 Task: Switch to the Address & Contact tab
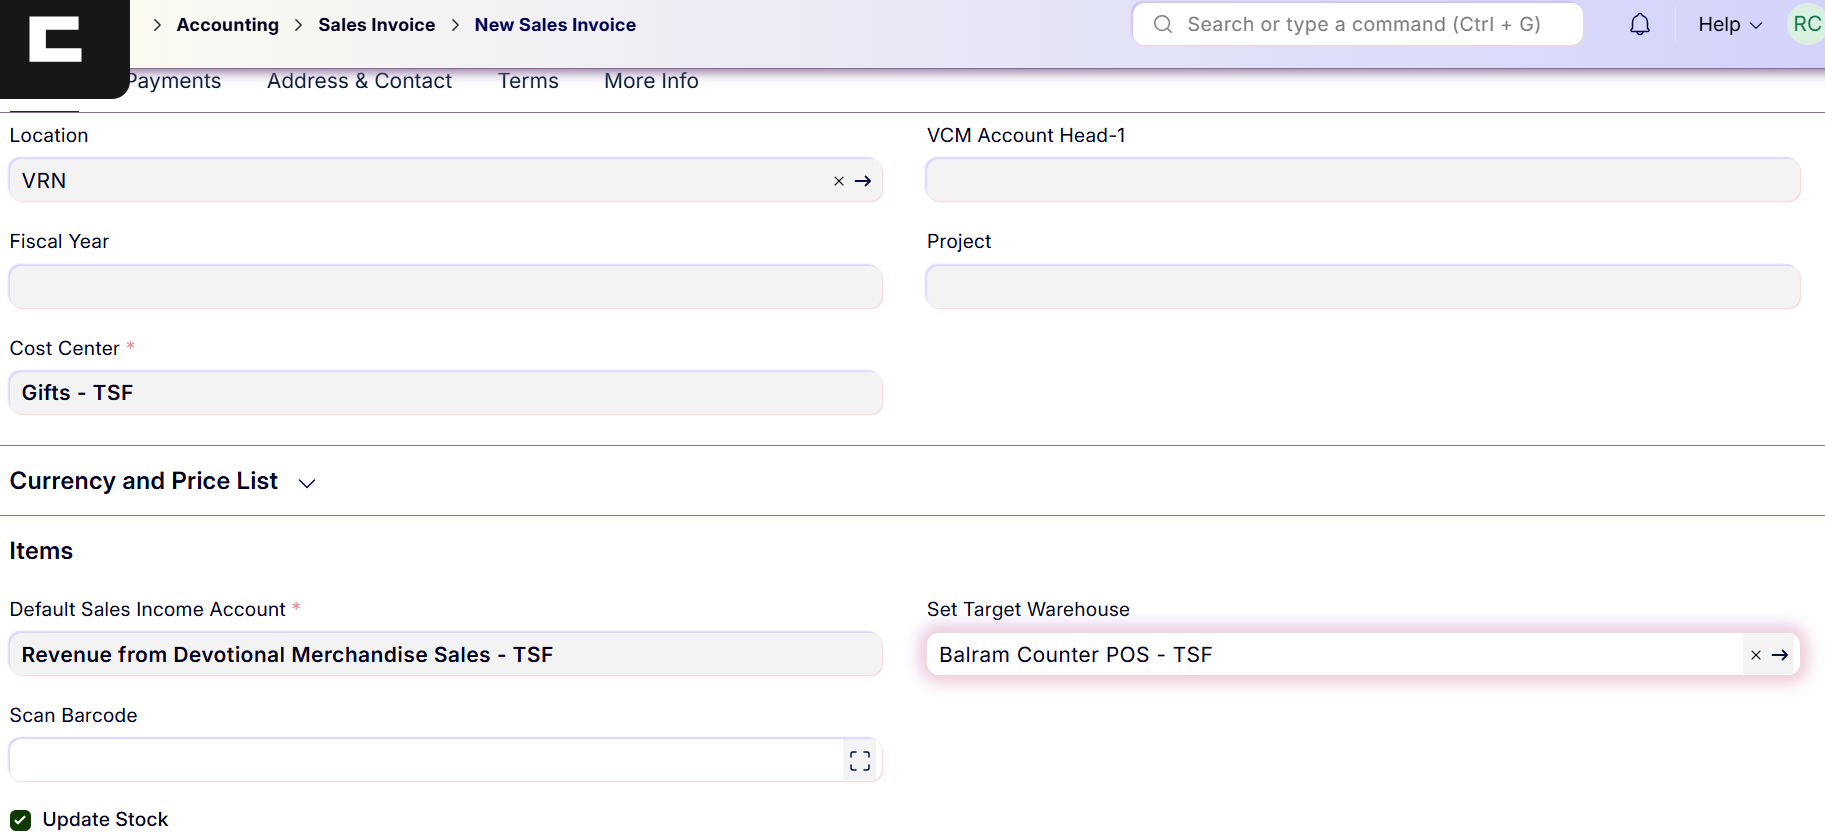[359, 81]
